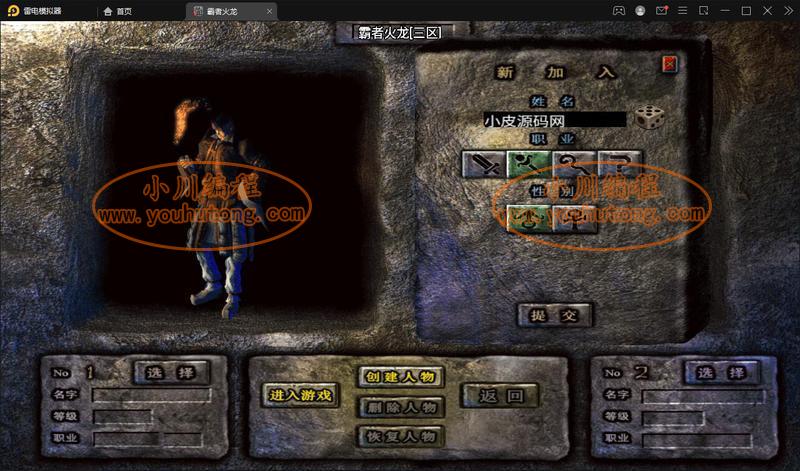Click the slot No 2 职业 field

click(697, 439)
